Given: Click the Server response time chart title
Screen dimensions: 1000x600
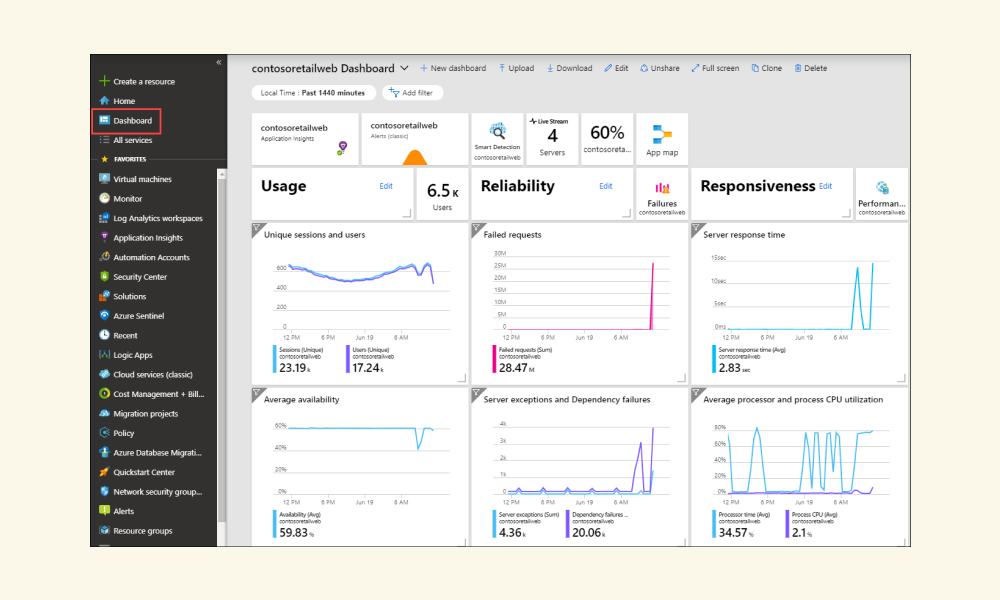Looking at the screenshot, I should click(x=744, y=235).
